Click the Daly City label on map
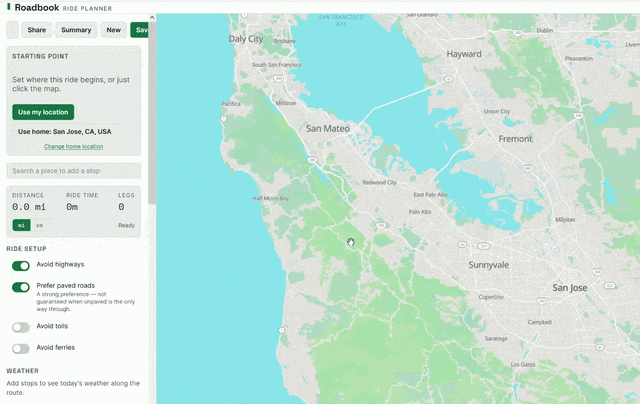Viewport: 640px width, 404px height. pyautogui.click(x=246, y=39)
